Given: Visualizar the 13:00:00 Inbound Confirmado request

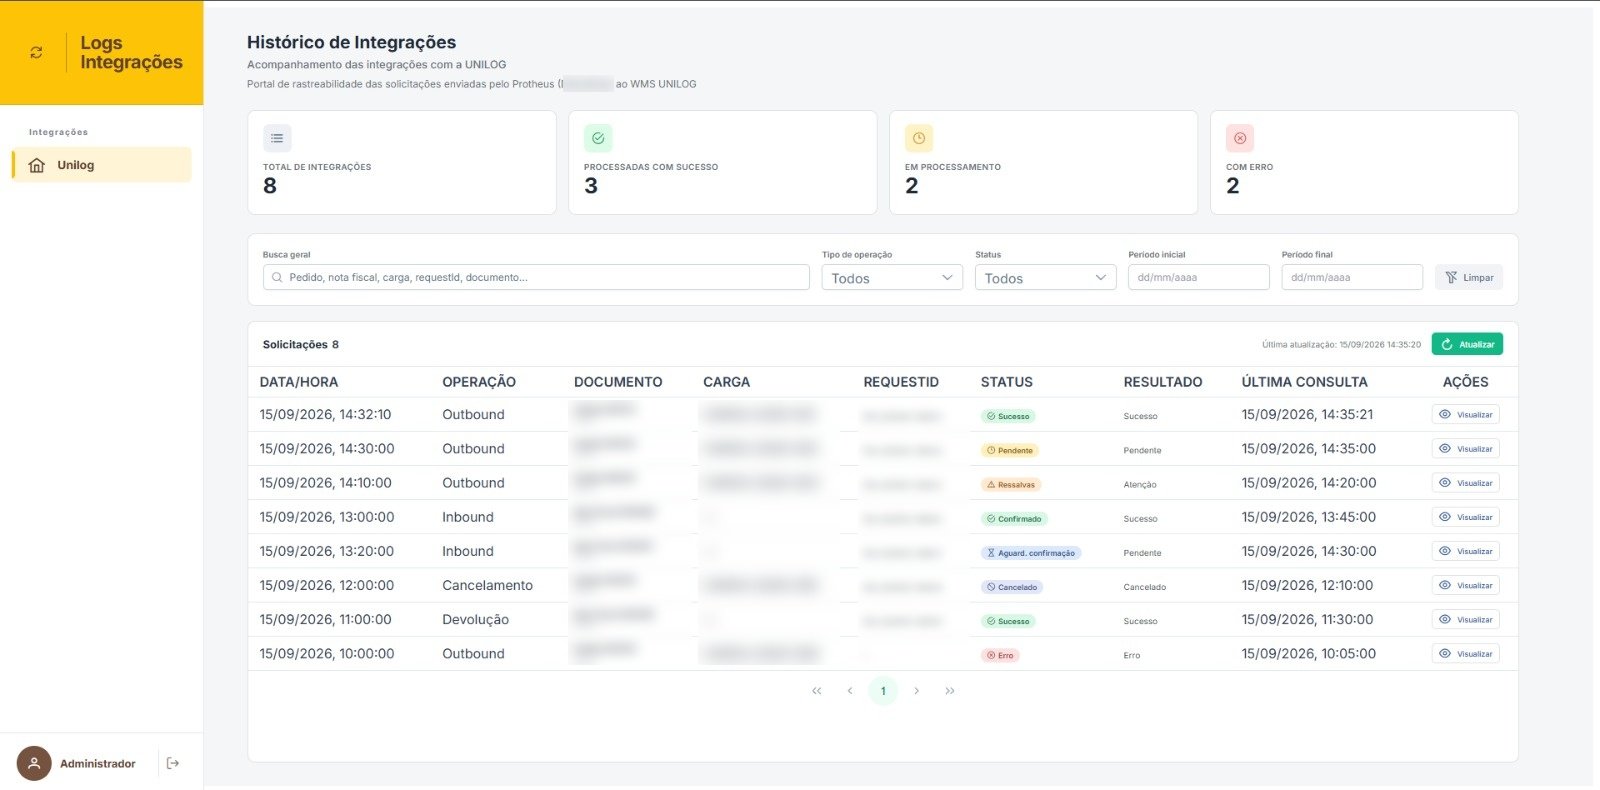Looking at the screenshot, I should pos(1466,517).
